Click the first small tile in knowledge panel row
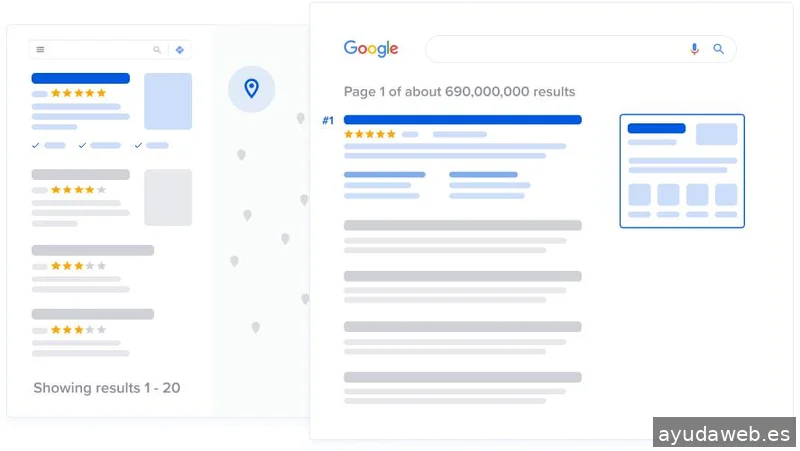Image resolution: width=800 pixels, height=451 pixels. [x=639, y=194]
